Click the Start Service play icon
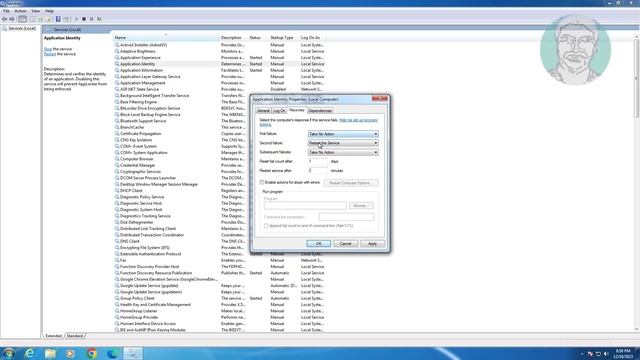This screenshot has width=640, height=360. 76,19
